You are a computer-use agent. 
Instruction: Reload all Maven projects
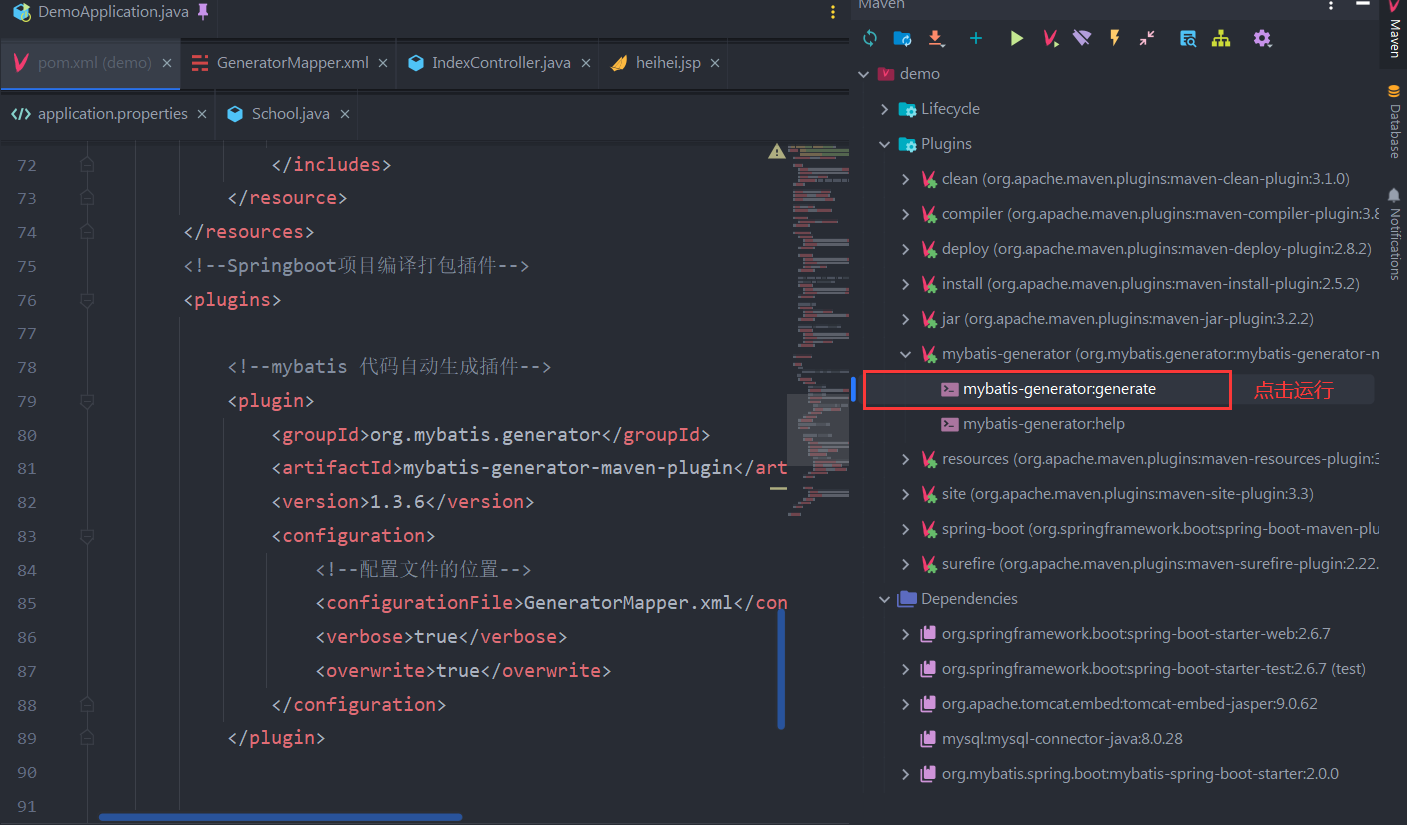pos(870,39)
